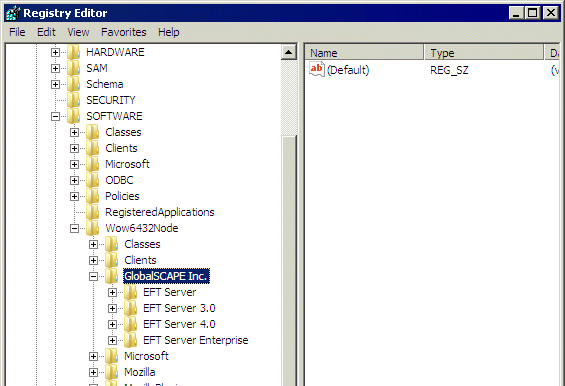Click the tree scrollbar up arrow
565x386 pixels.
pyautogui.click(x=289, y=52)
